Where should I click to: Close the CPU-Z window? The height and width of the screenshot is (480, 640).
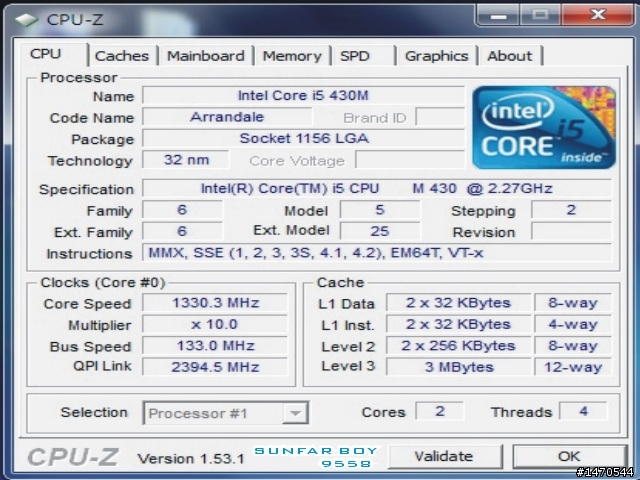(598, 16)
